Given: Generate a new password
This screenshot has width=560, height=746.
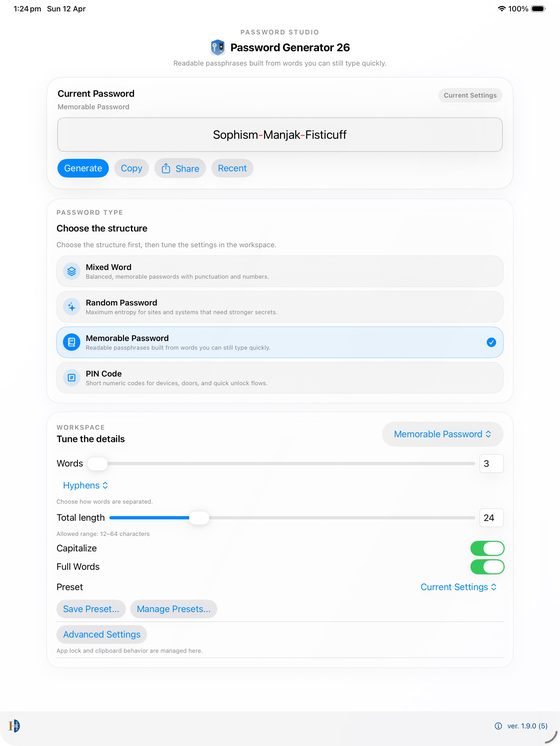Looking at the screenshot, I should pos(83,168).
